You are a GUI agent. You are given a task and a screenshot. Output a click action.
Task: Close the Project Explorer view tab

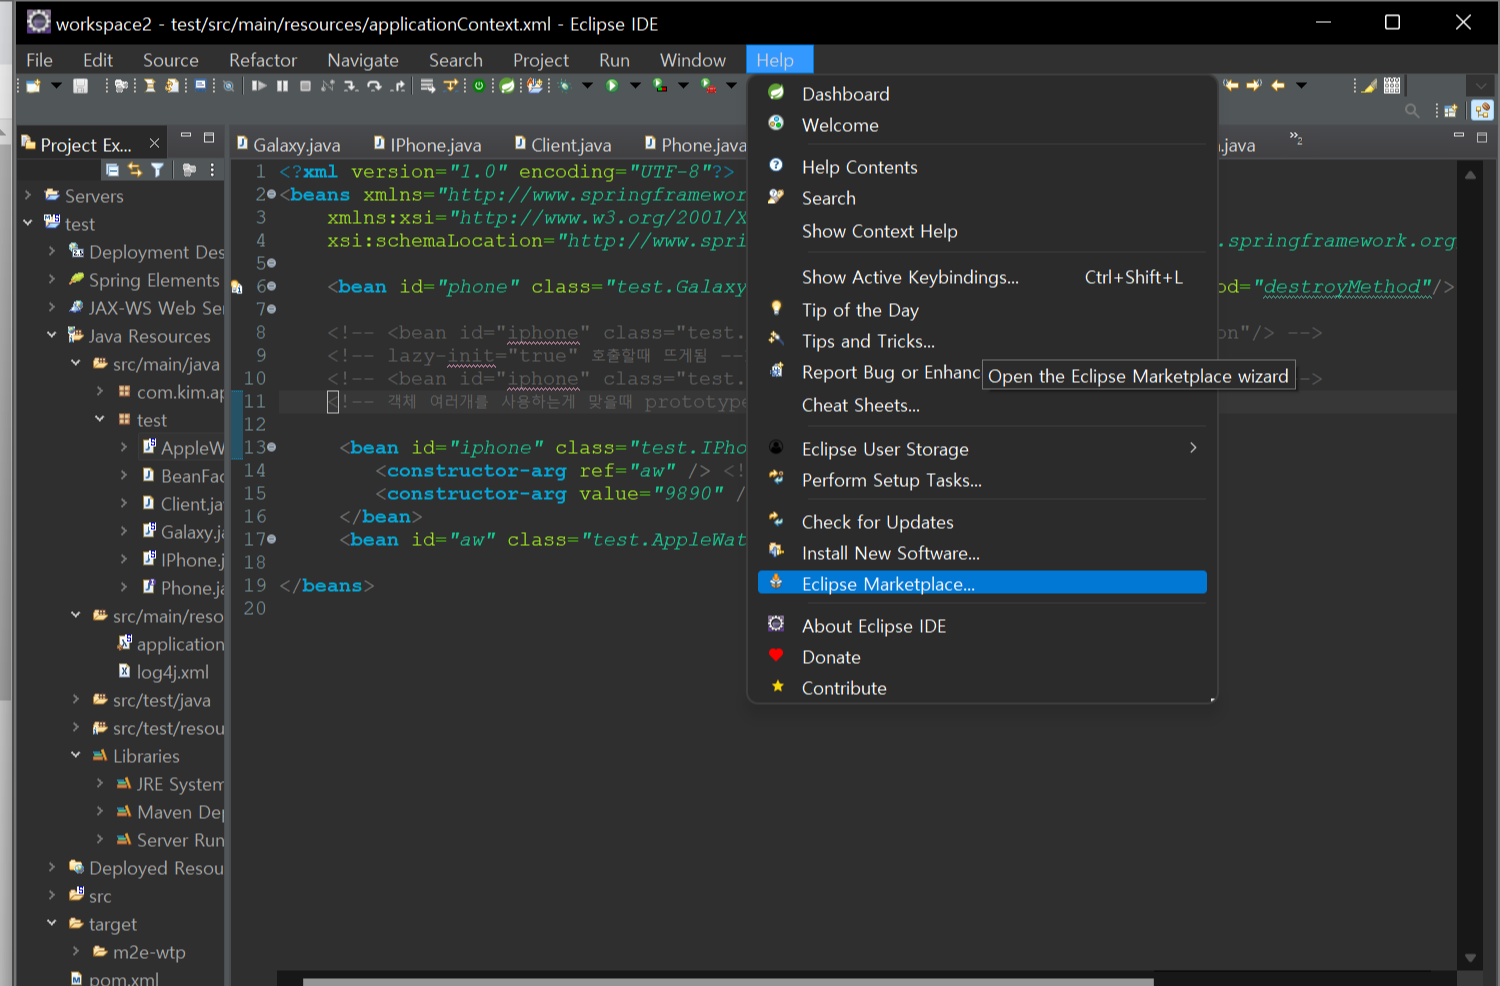coord(154,143)
